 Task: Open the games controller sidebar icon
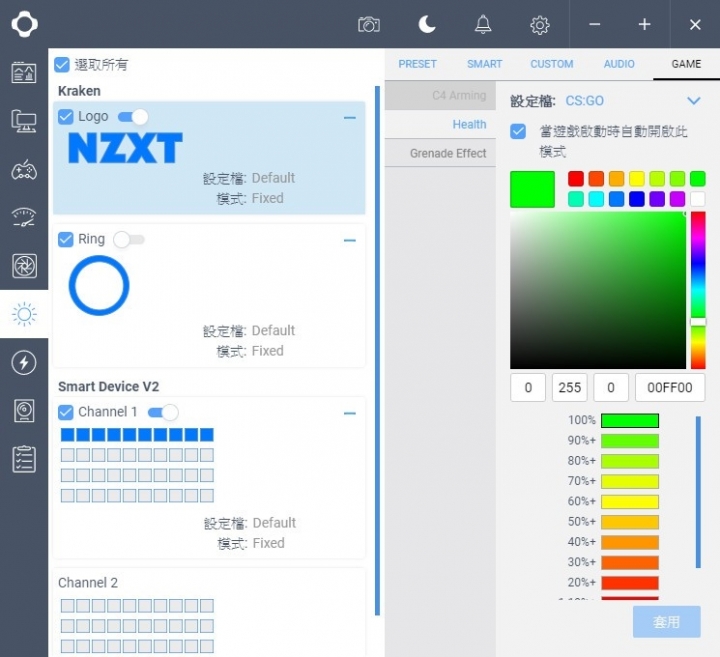pos(24,169)
